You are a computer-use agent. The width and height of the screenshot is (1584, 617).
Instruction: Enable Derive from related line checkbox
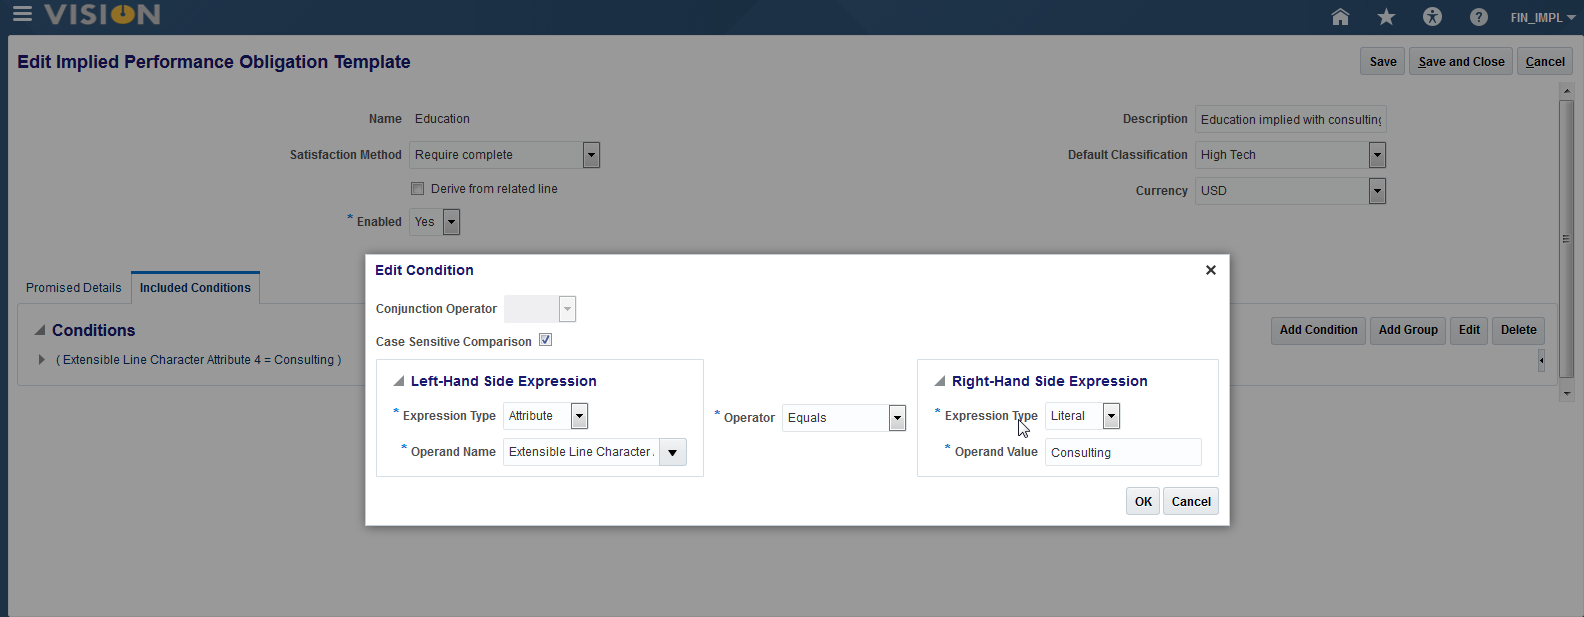point(418,189)
